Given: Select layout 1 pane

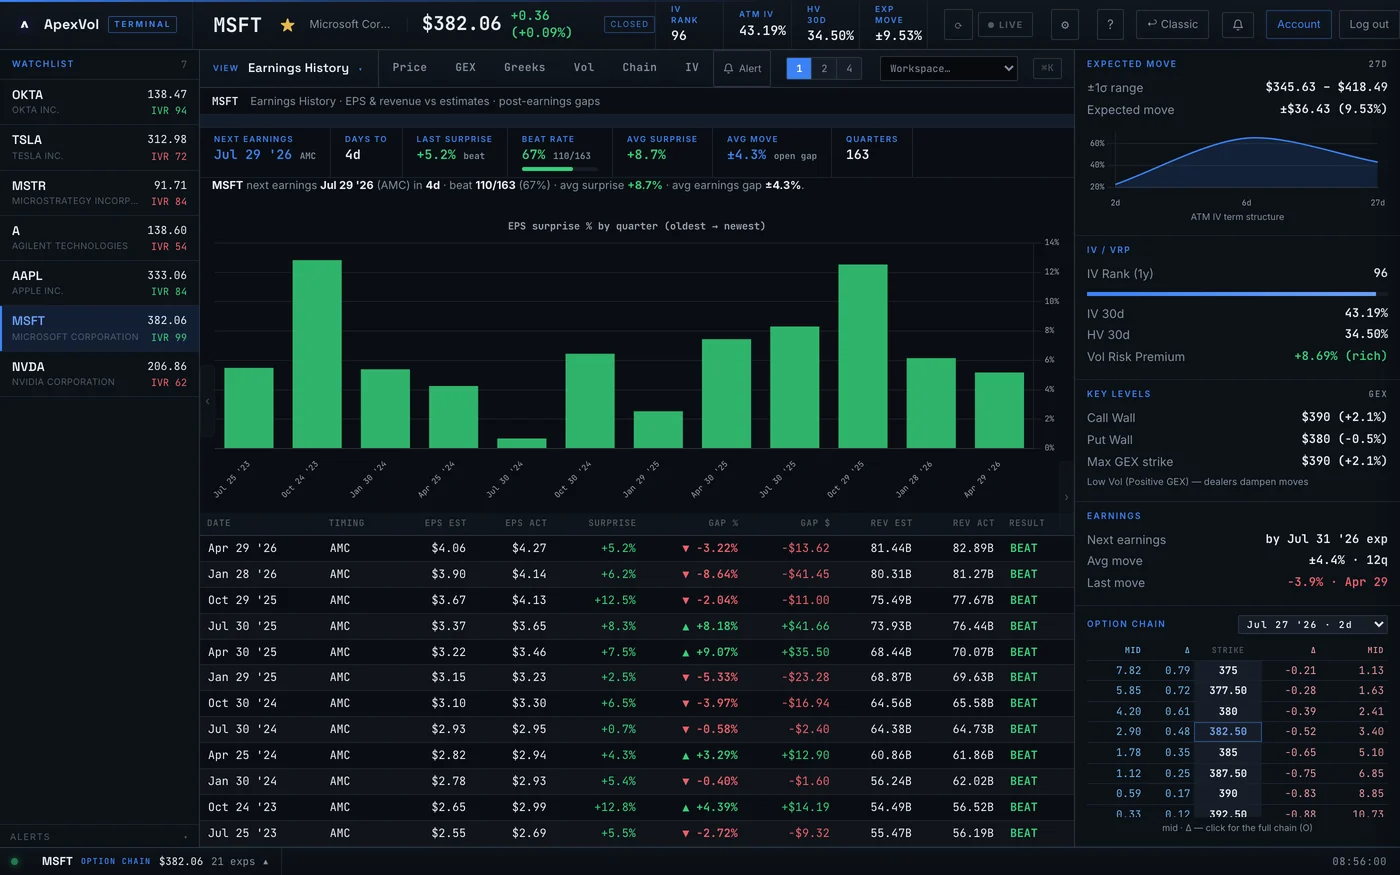Looking at the screenshot, I should (799, 68).
